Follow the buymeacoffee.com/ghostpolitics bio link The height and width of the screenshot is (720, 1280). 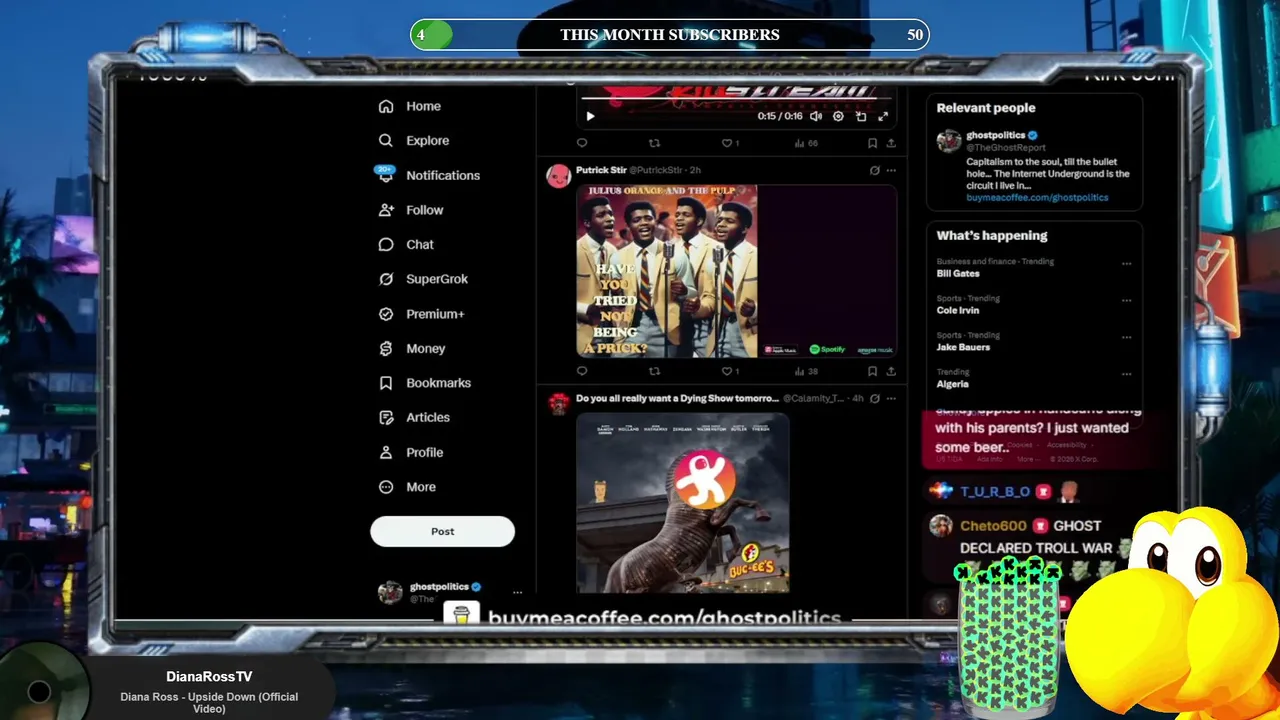1037,198
